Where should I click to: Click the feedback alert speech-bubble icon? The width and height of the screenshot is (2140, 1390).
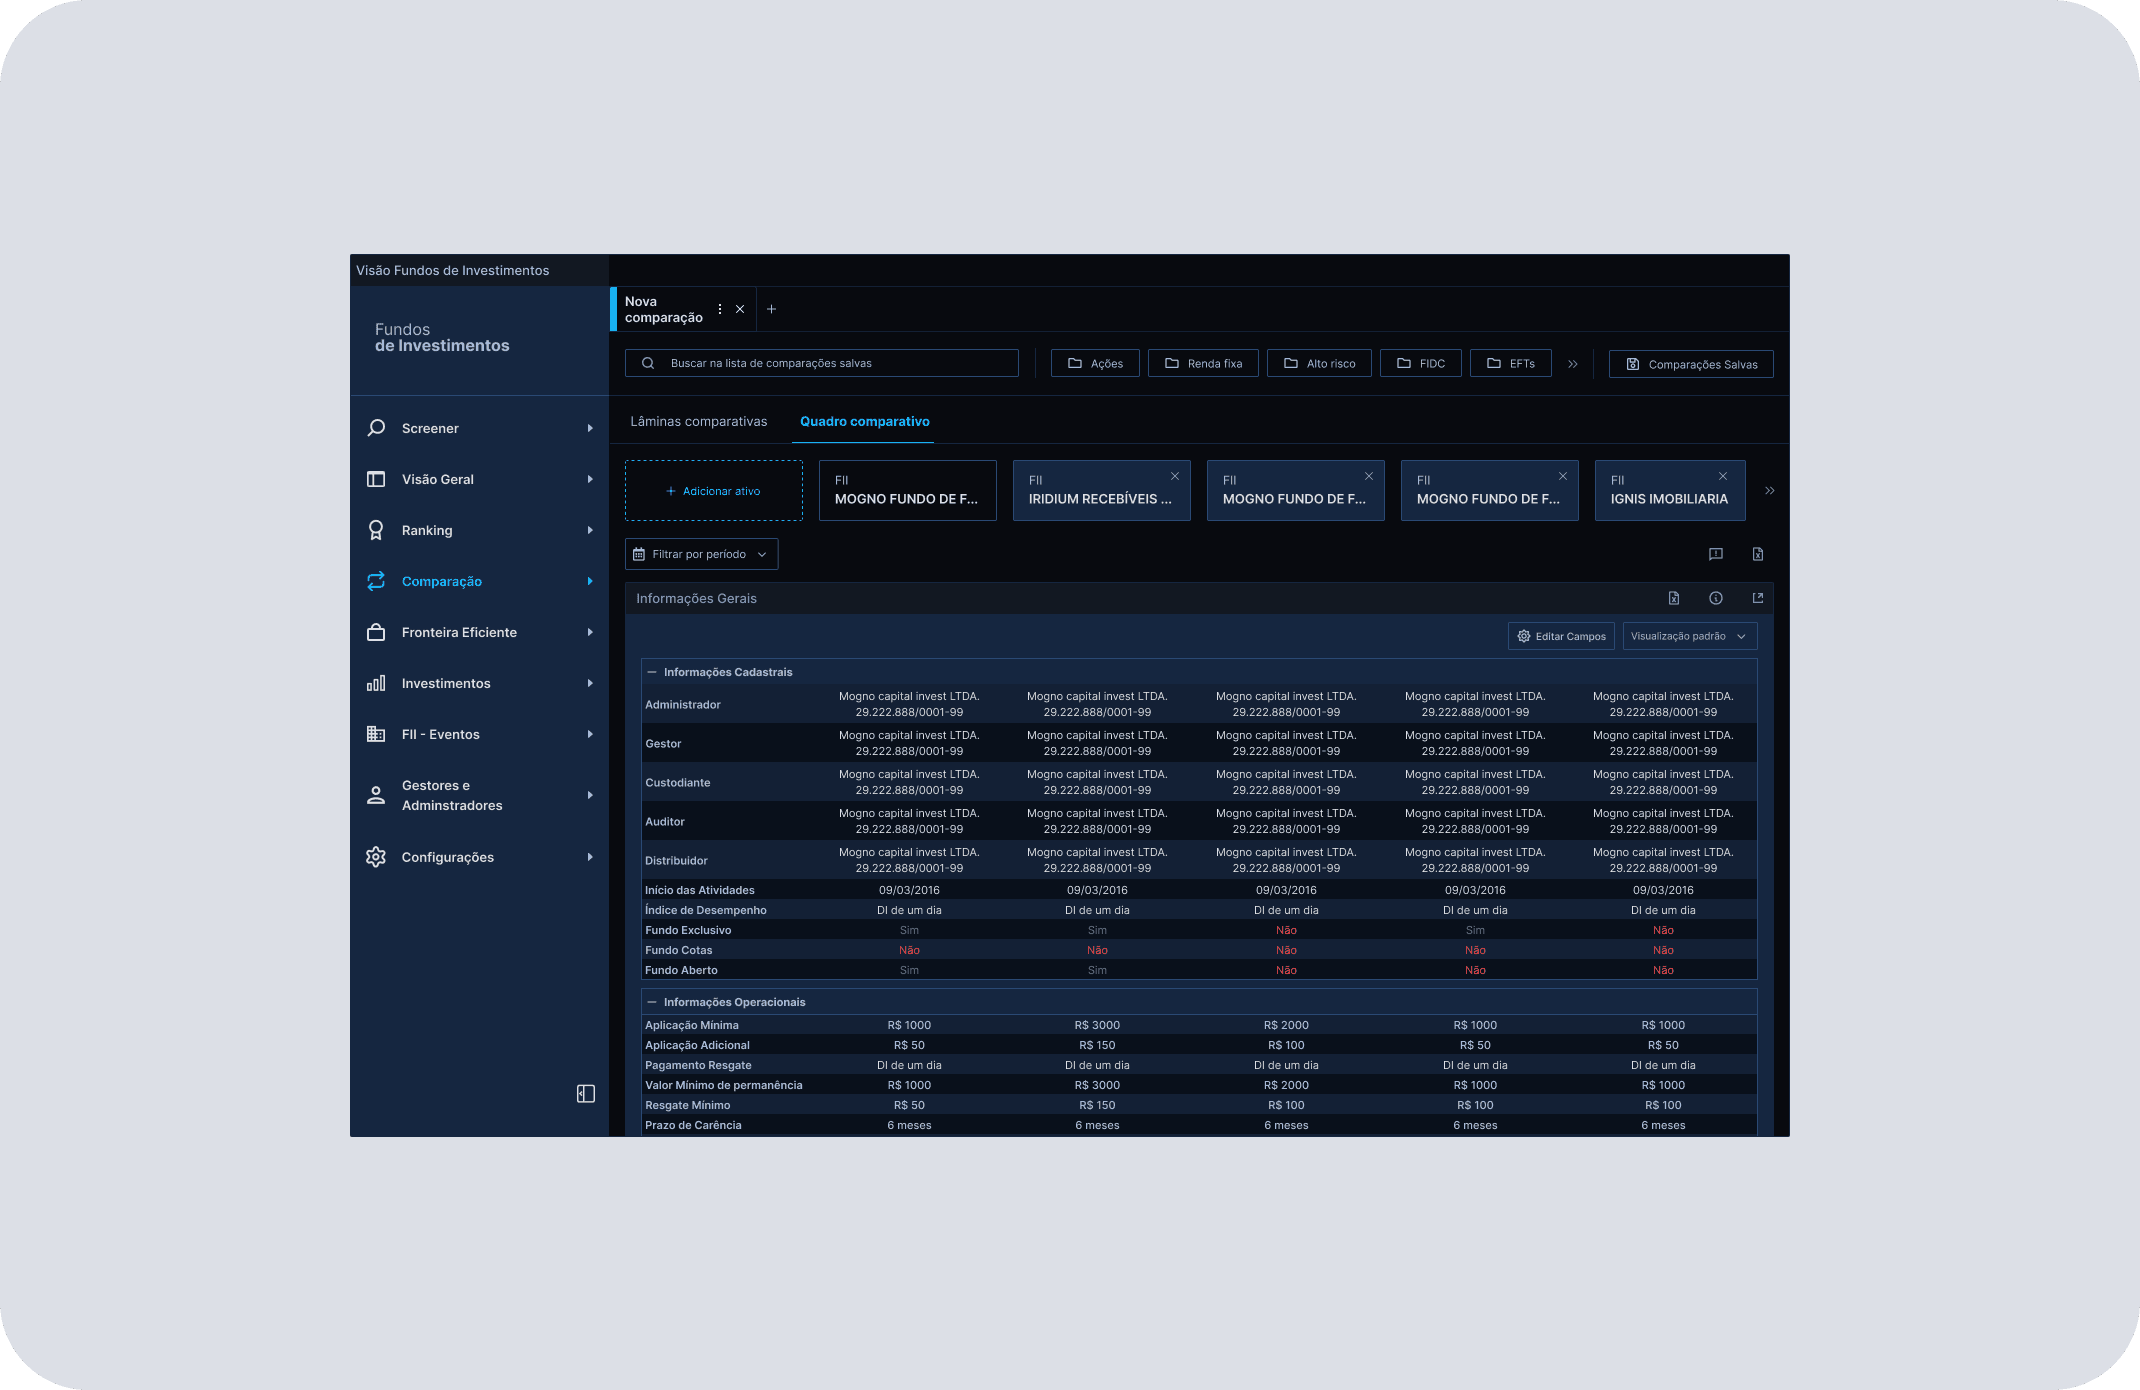coord(1716,554)
